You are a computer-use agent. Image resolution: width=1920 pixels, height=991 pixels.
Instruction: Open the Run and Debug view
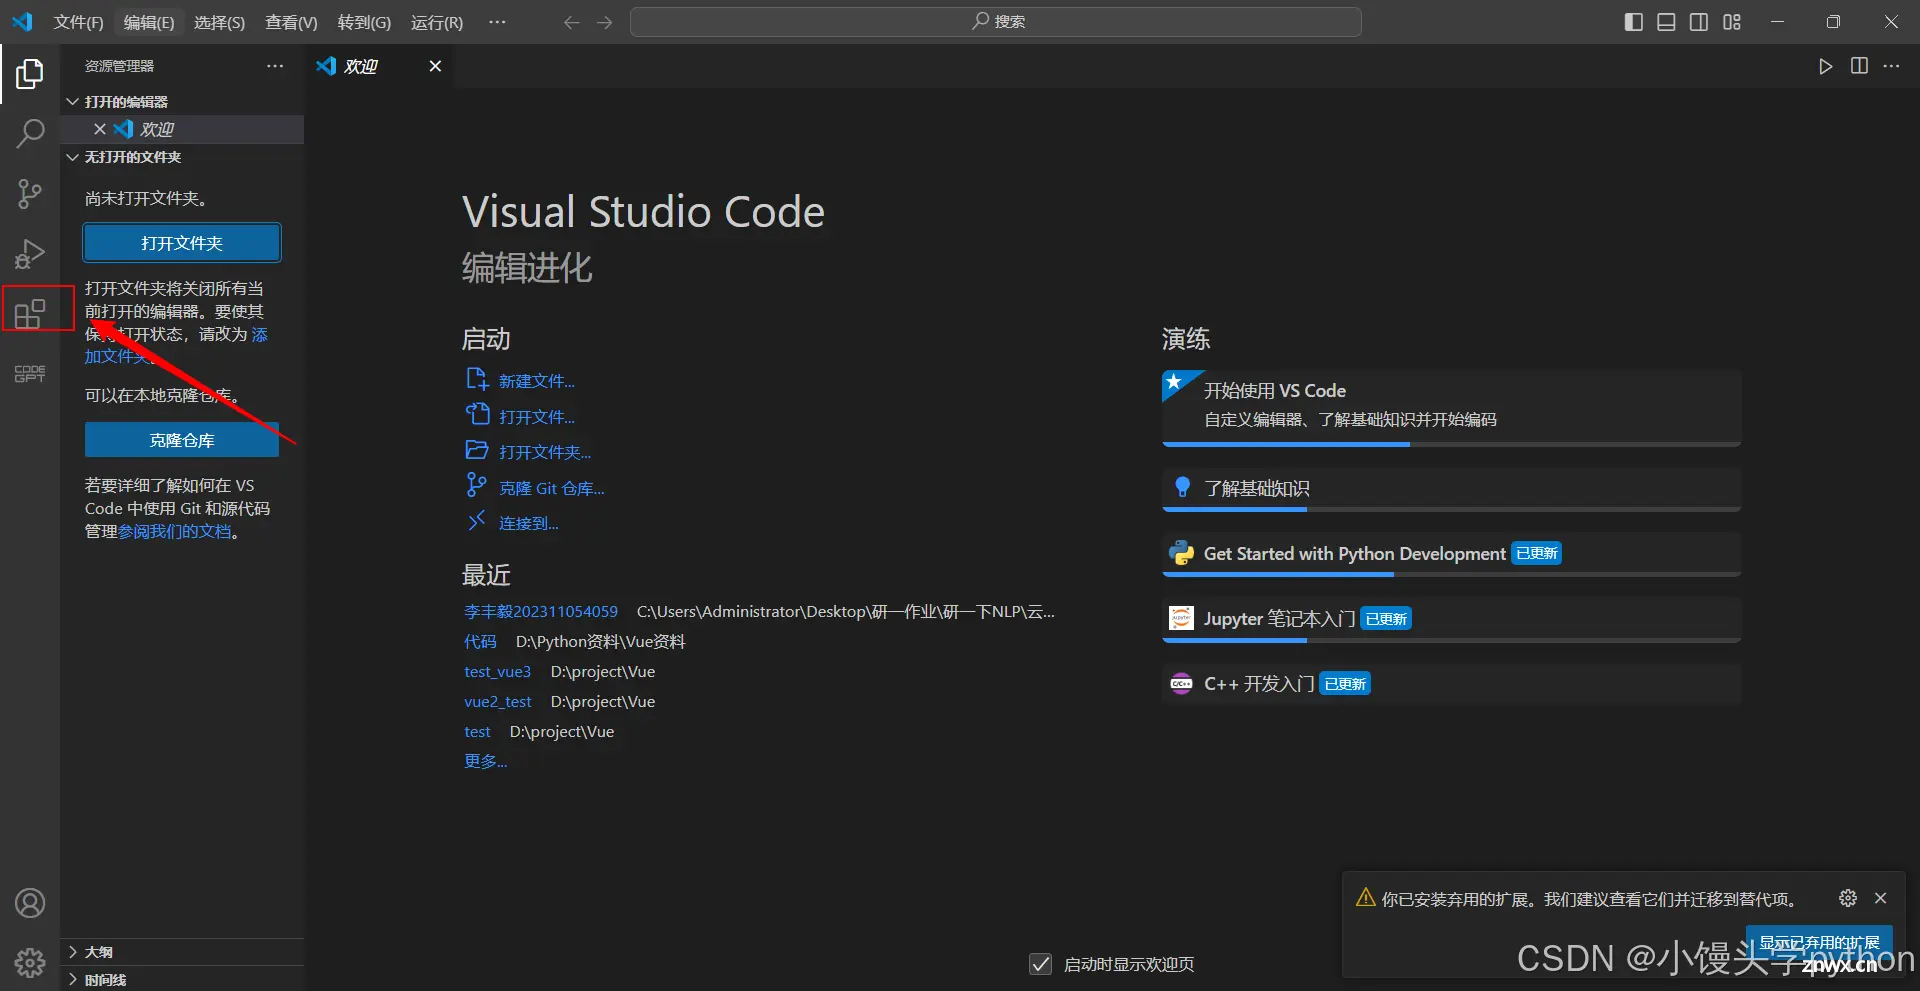[x=30, y=254]
